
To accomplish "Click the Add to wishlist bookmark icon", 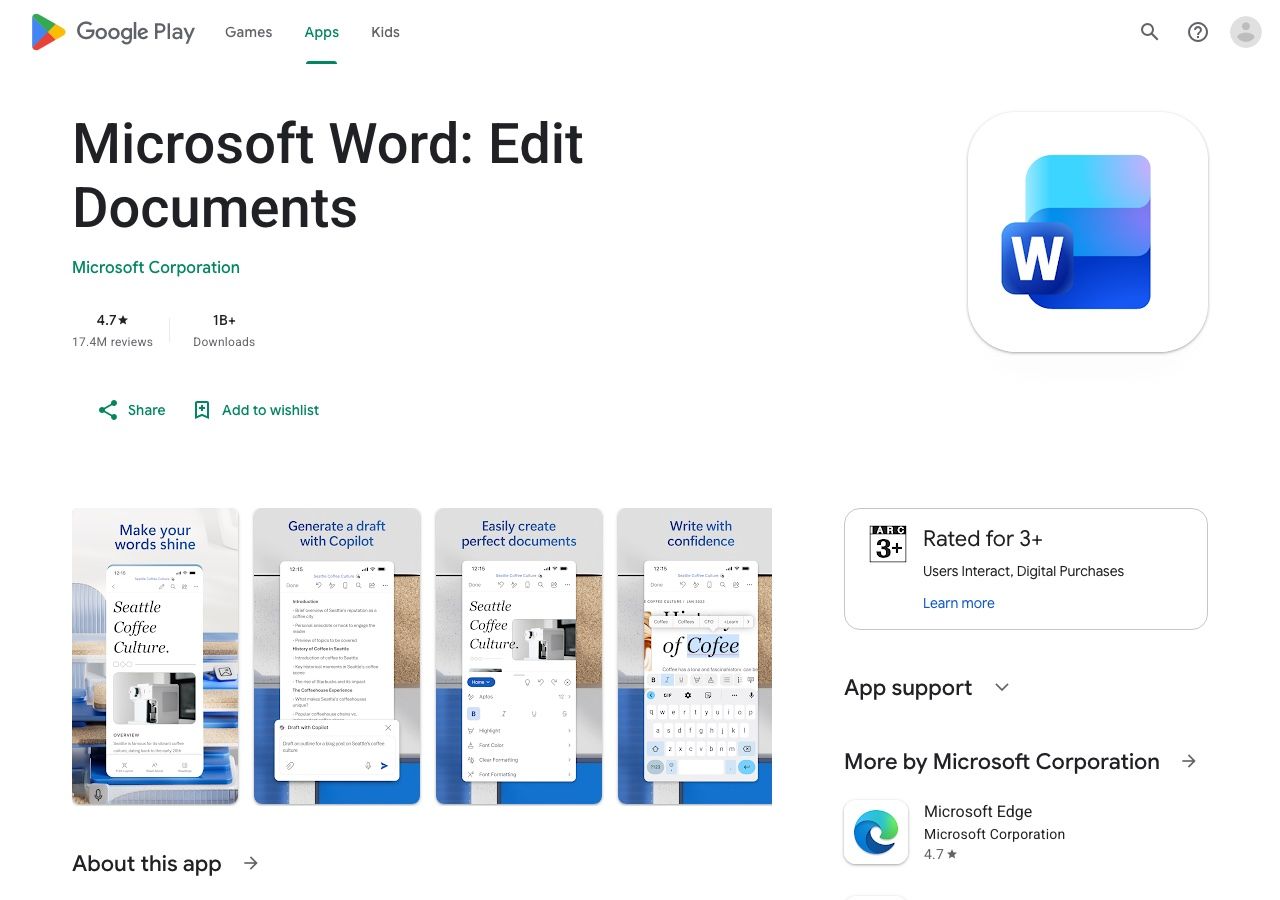I will pyautogui.click(x=202, y=410).
